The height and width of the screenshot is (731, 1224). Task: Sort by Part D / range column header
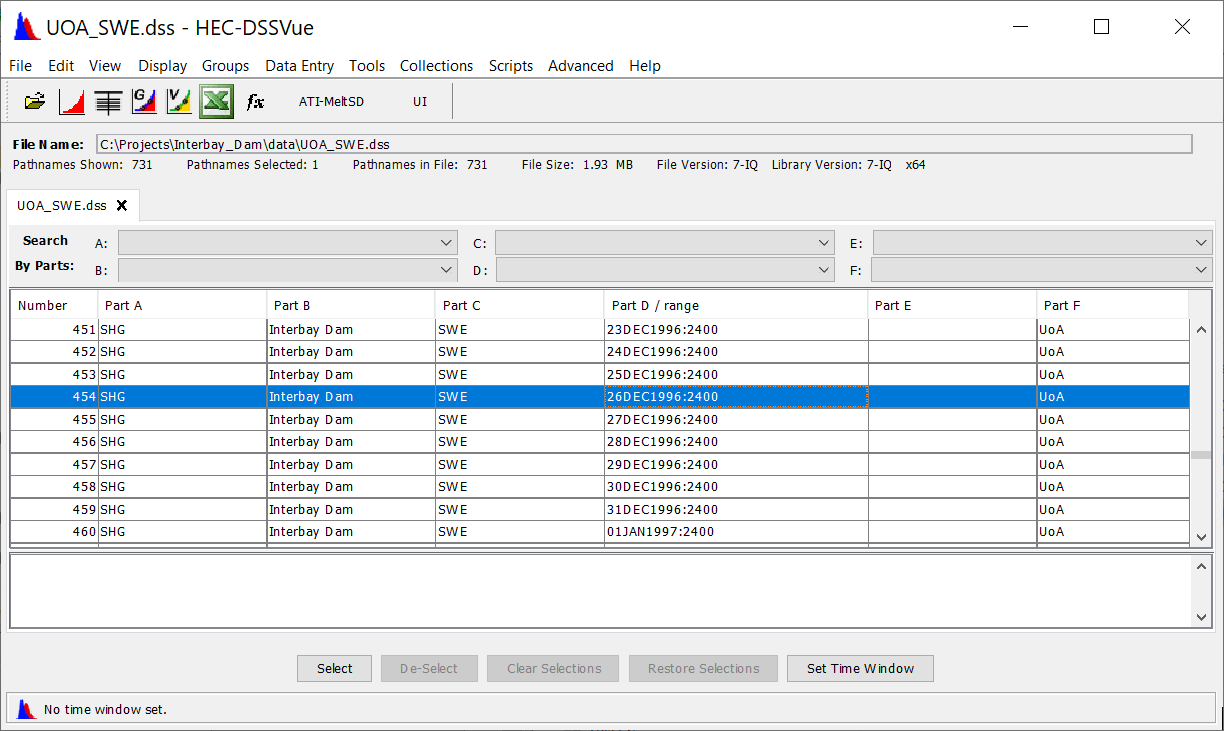click(x=736, y=305)
